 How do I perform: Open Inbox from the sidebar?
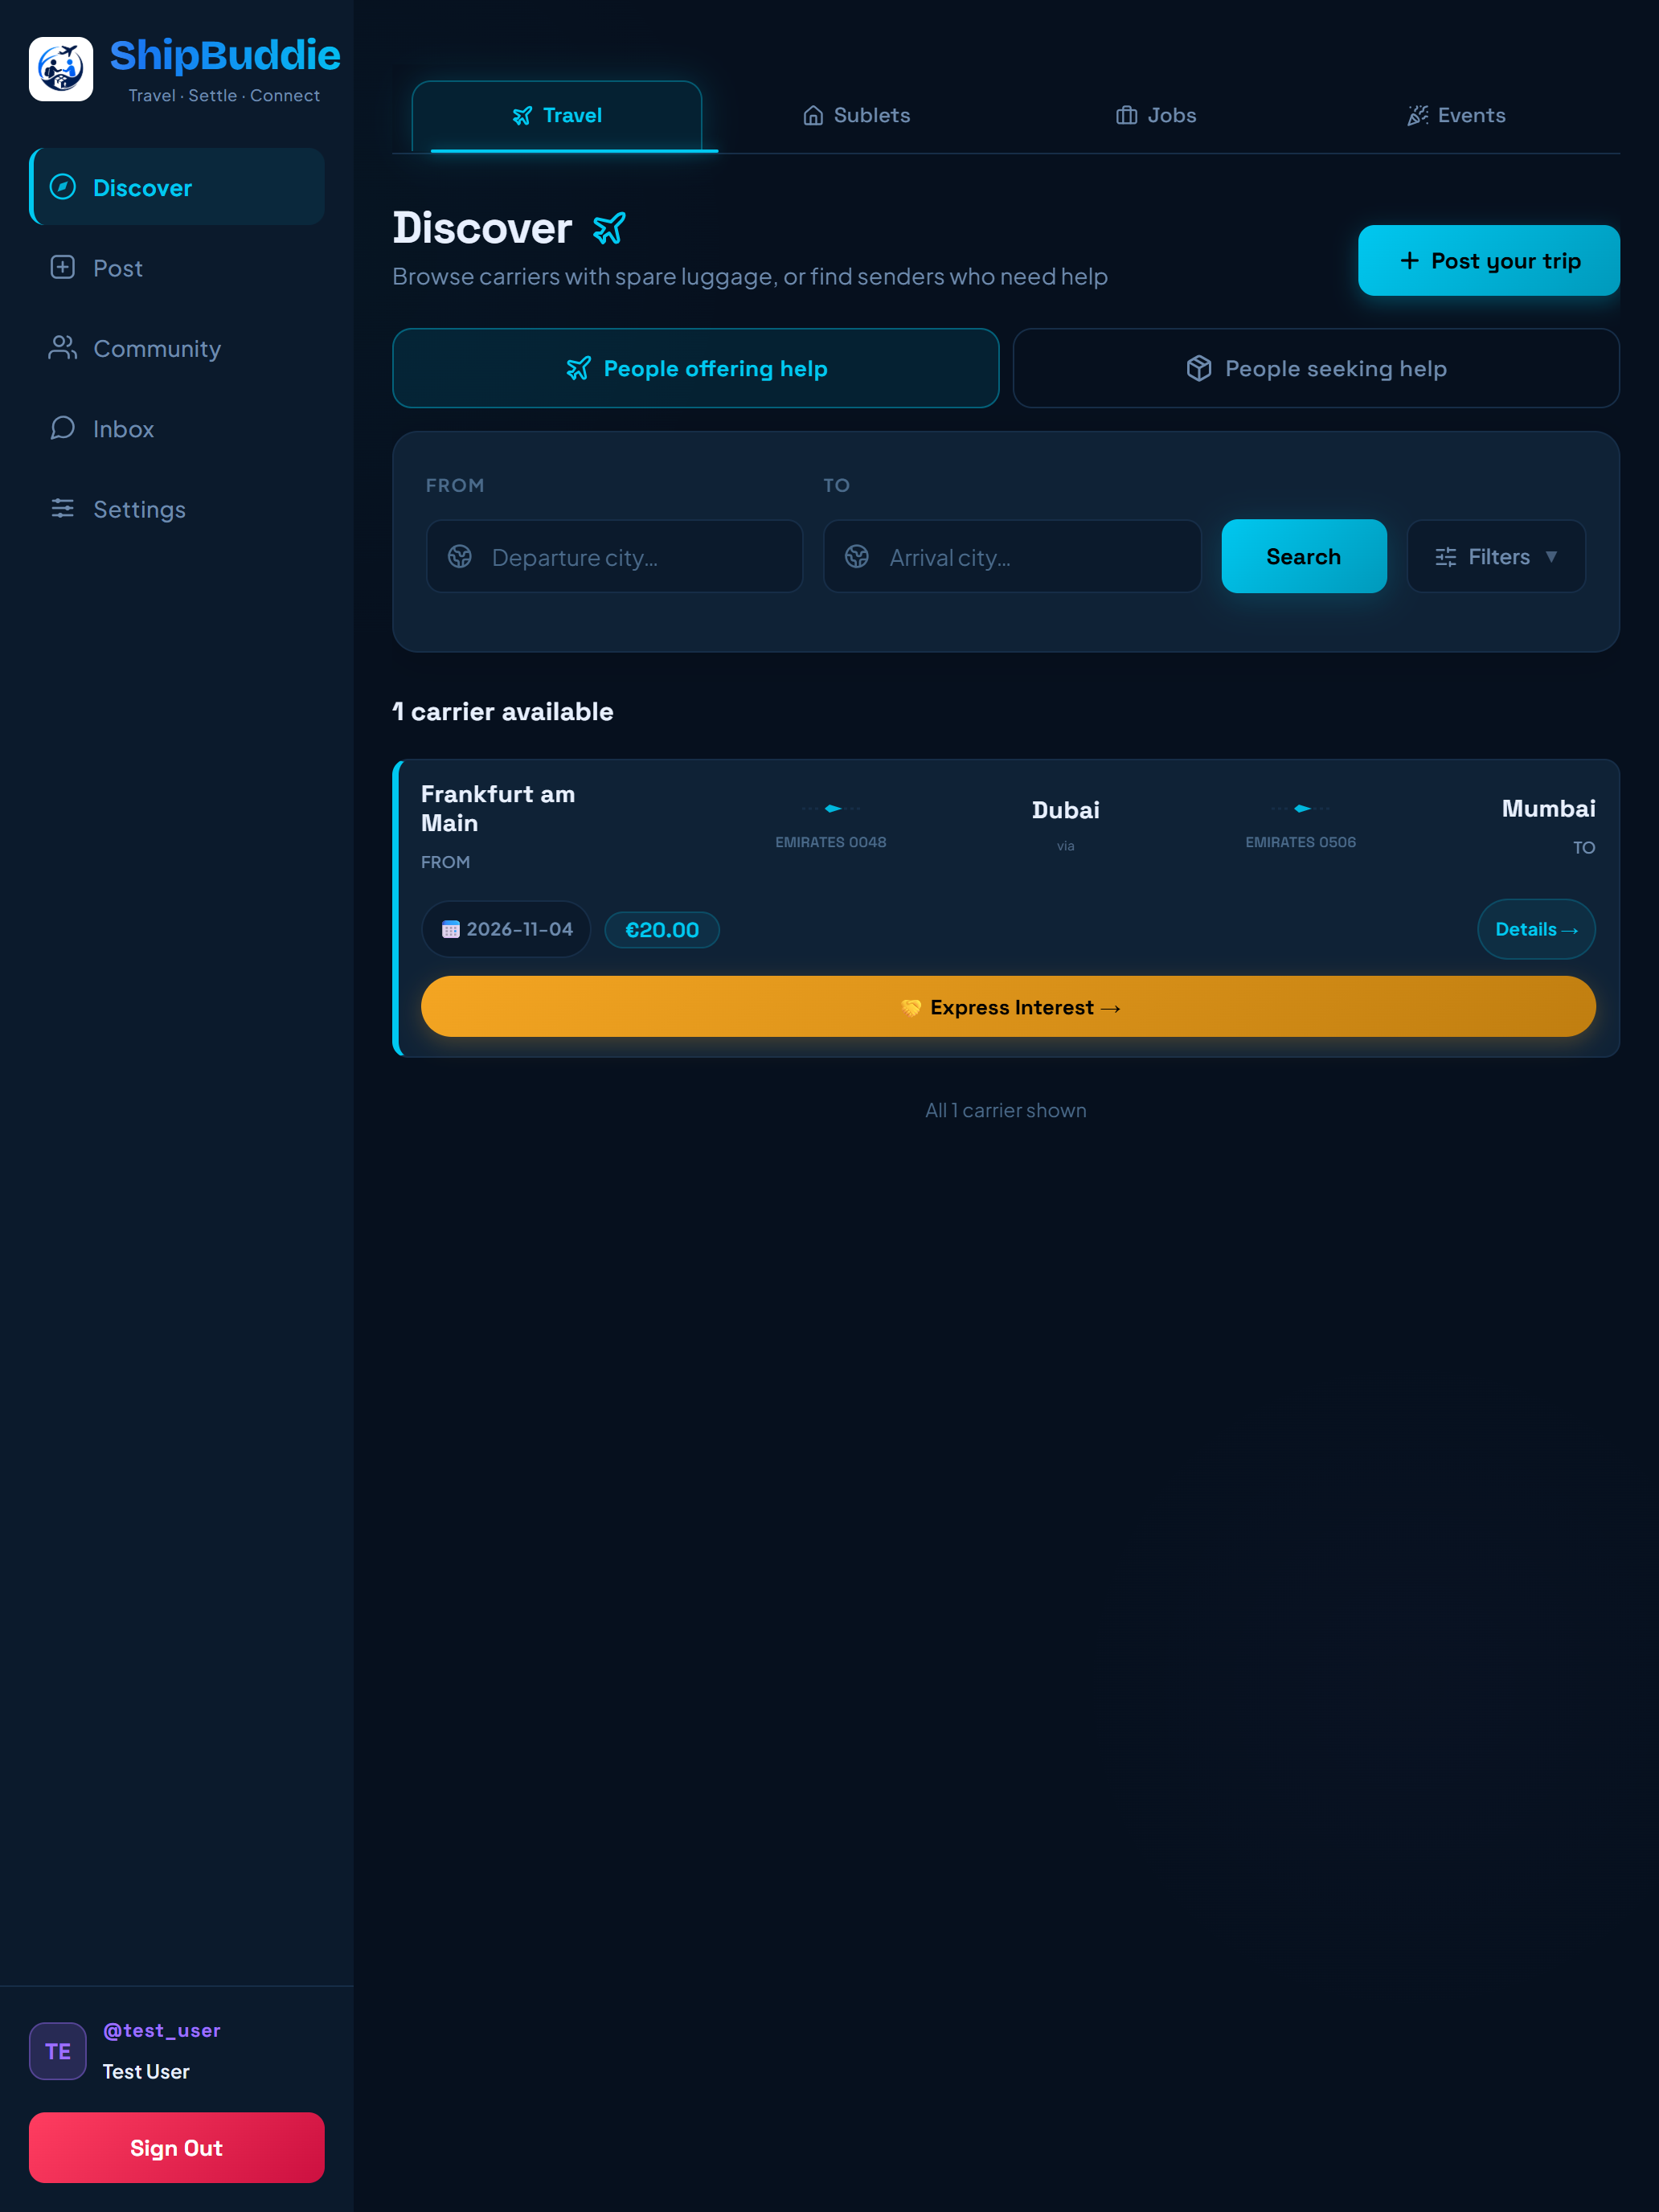pyautogui.click(x=177, y=428)
